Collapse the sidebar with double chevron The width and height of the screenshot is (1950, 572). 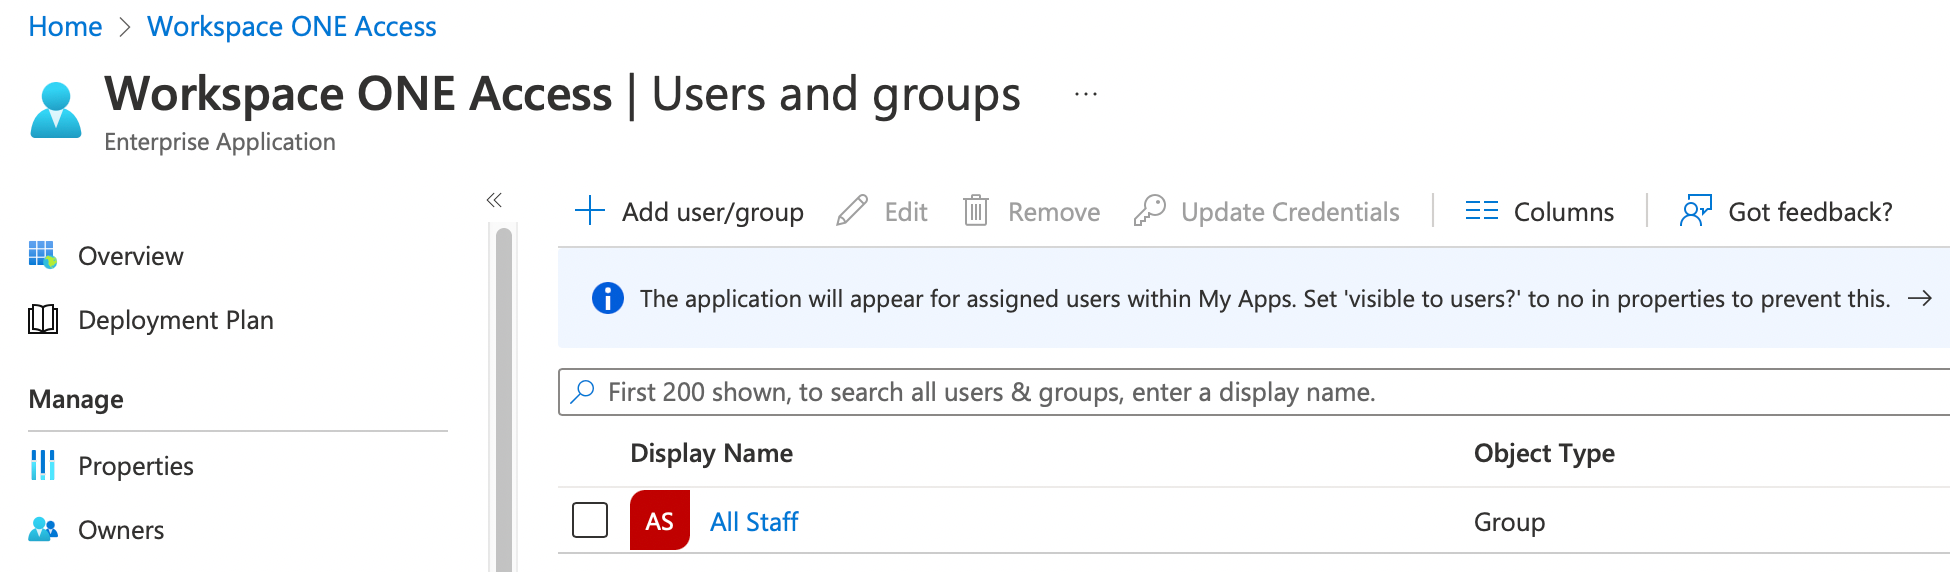click(x=494, y=200)
